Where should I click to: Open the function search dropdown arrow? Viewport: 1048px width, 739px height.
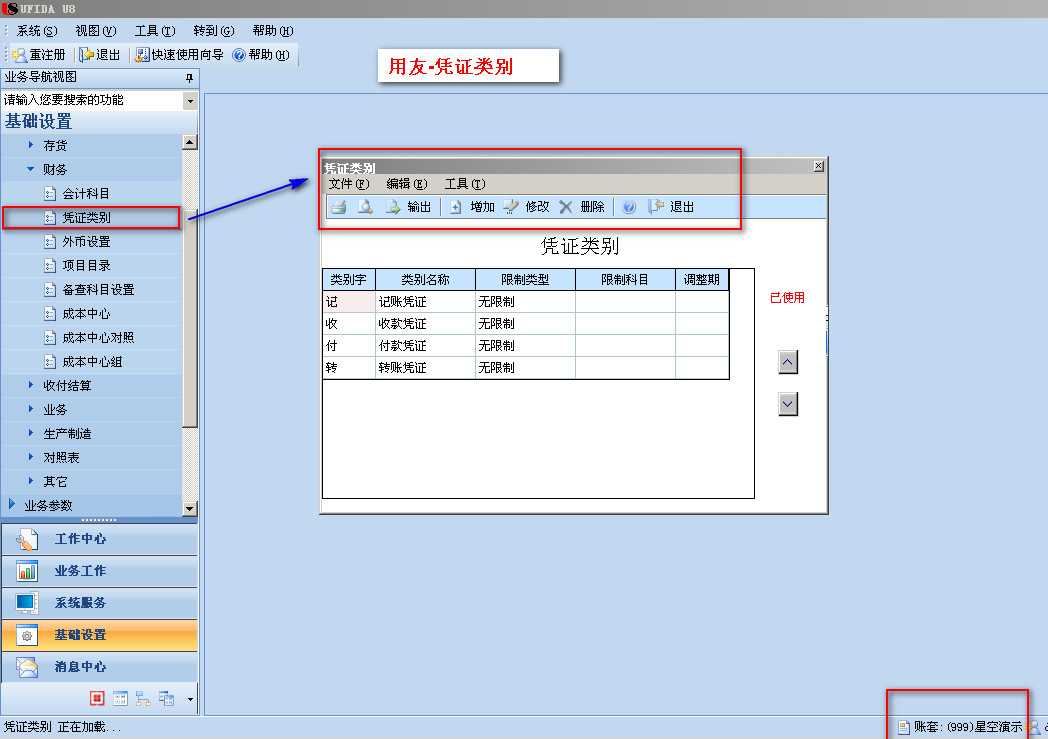190,101
